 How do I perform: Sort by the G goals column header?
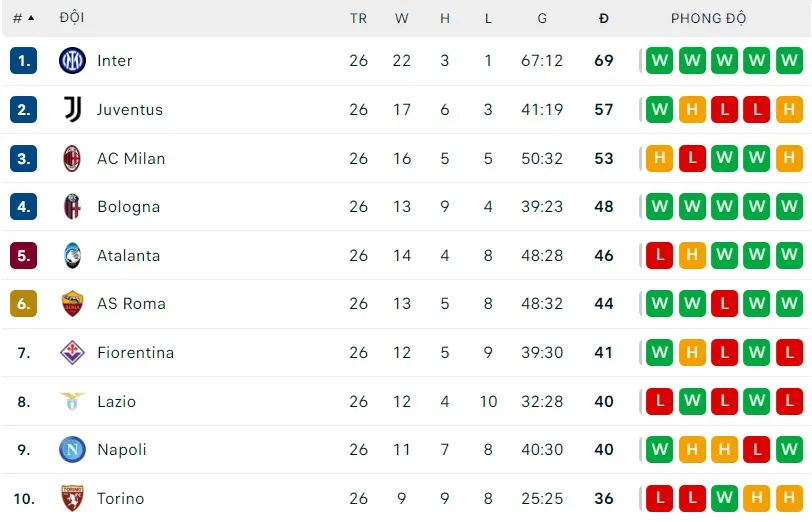[x=542, y=18]
